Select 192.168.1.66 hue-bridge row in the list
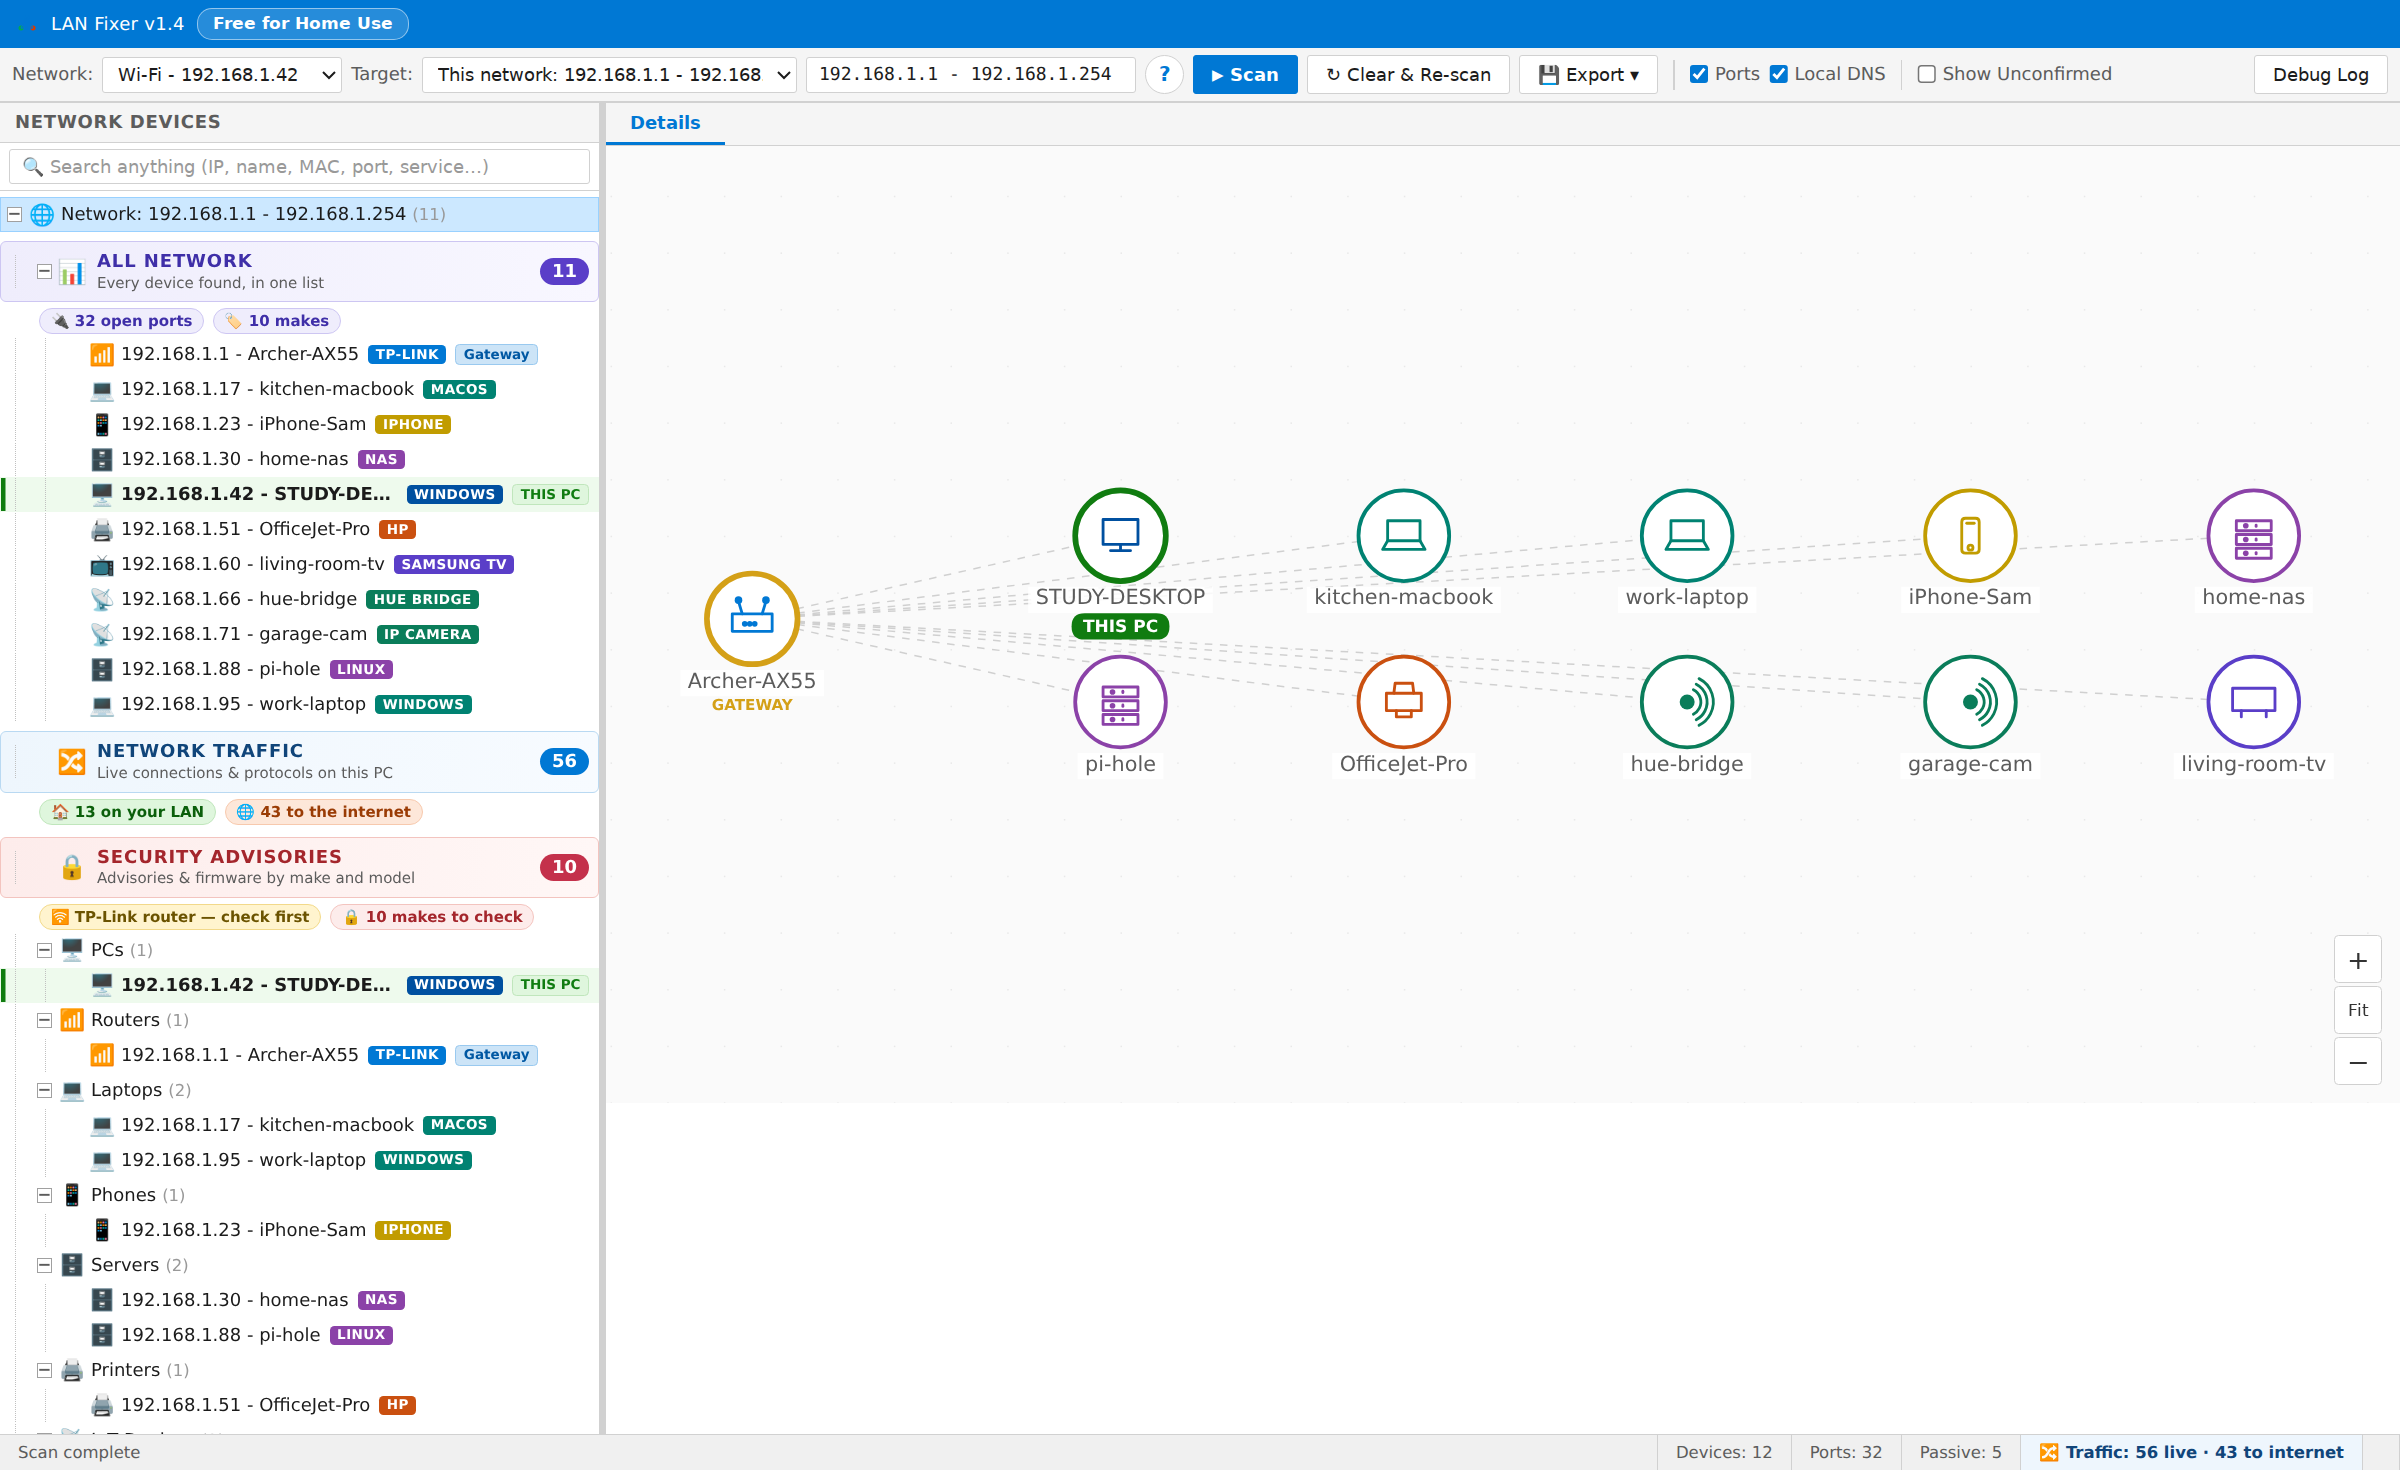Viewport: 2400px width, 1470px height. [x=300, y=599]
